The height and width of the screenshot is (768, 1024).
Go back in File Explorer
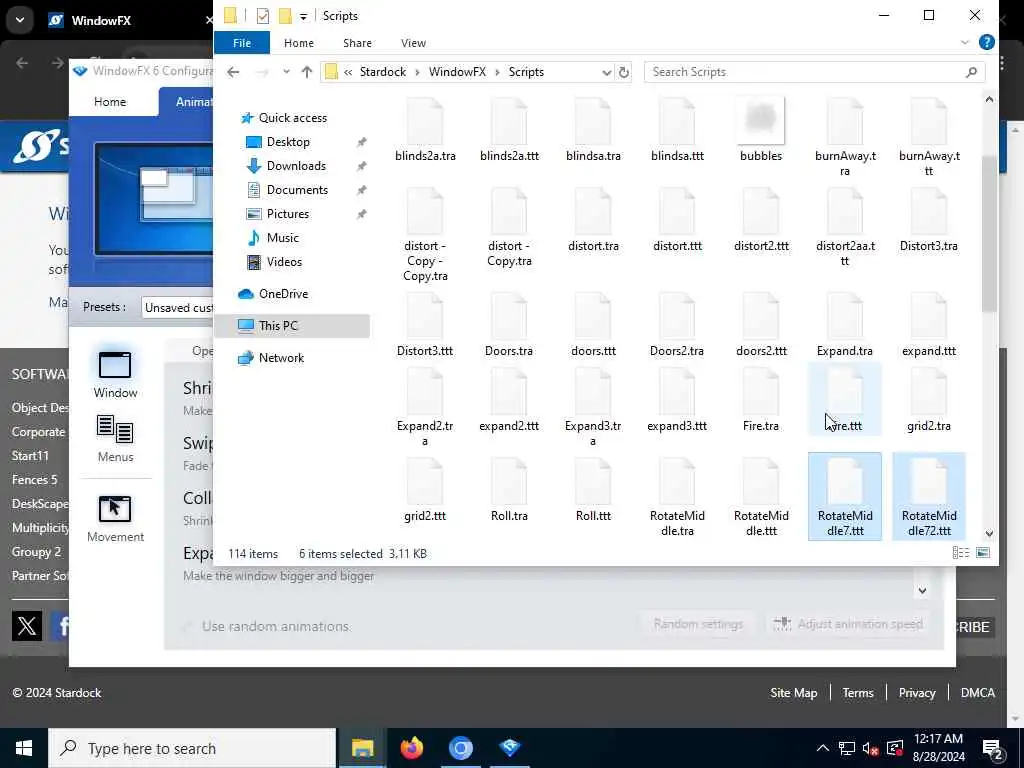pos(233,72)
